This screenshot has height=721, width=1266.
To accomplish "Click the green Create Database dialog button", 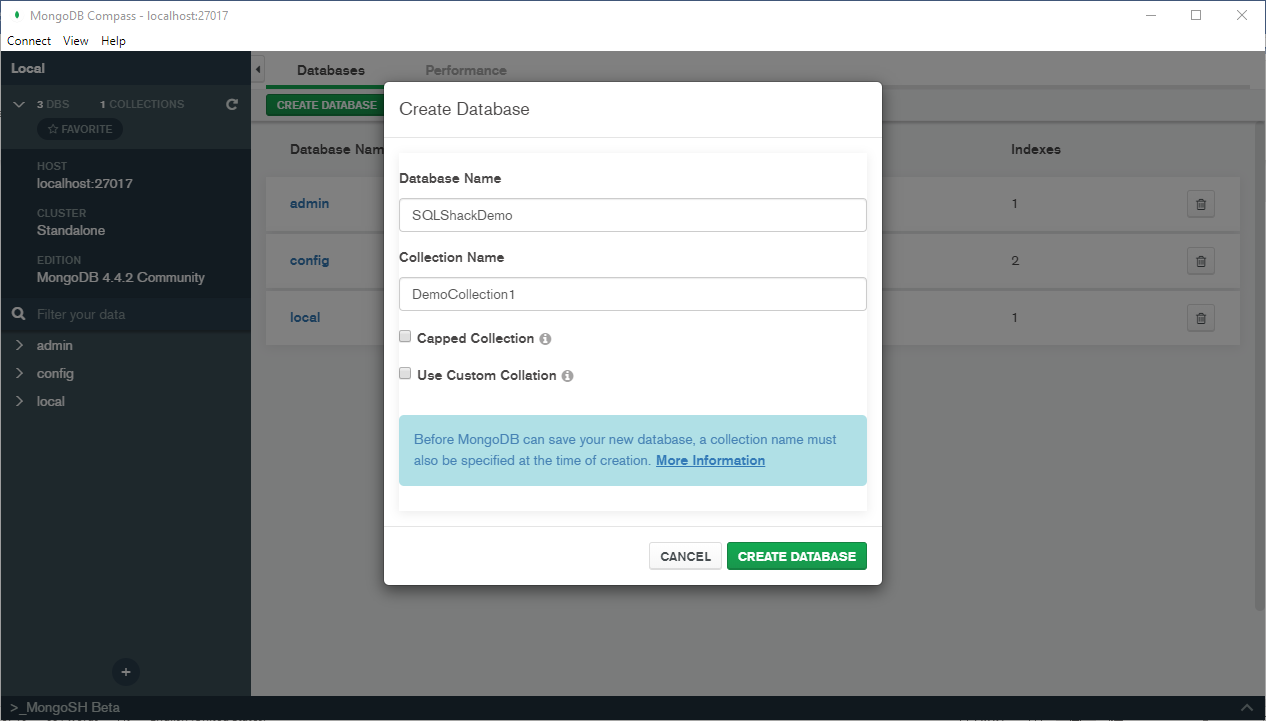I will point(797,556).
